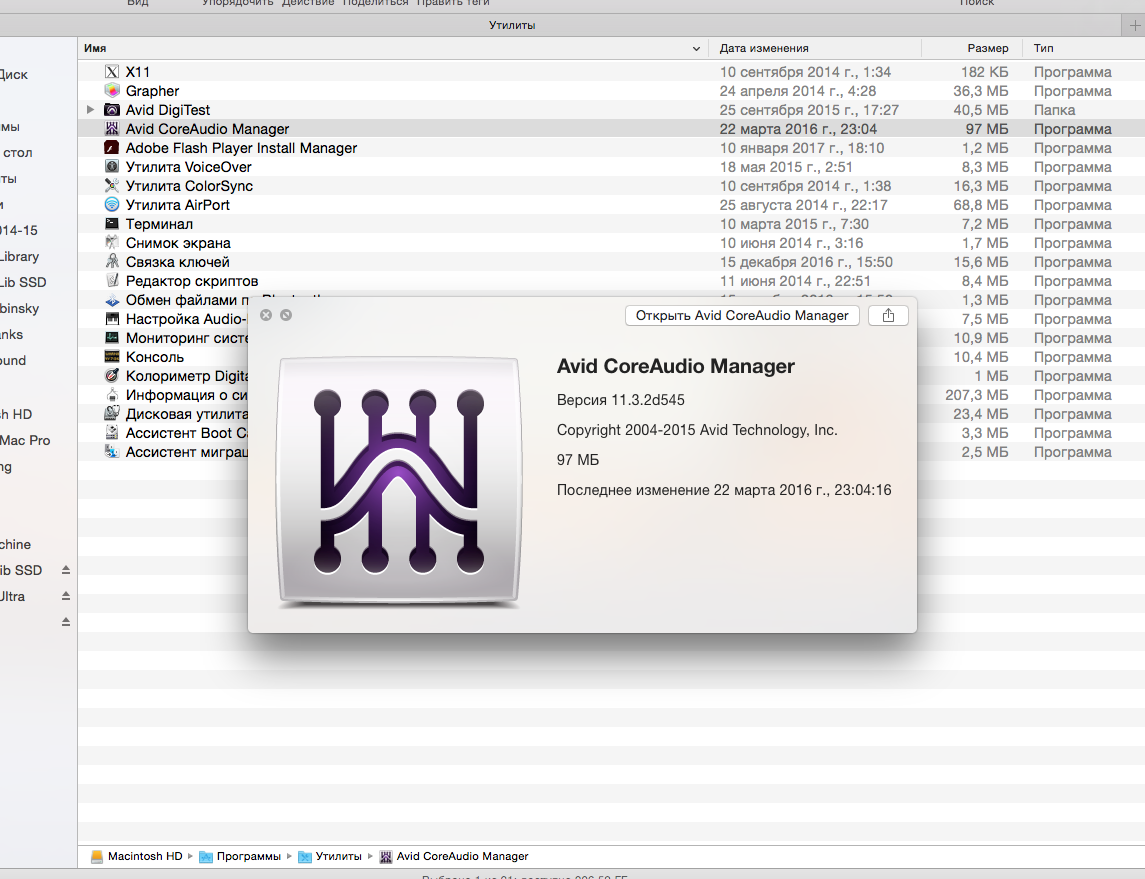Viewport: 1145px width, 879px height.
Task: Click the Copyright Avid Technology text
Action: coord(697,430)
